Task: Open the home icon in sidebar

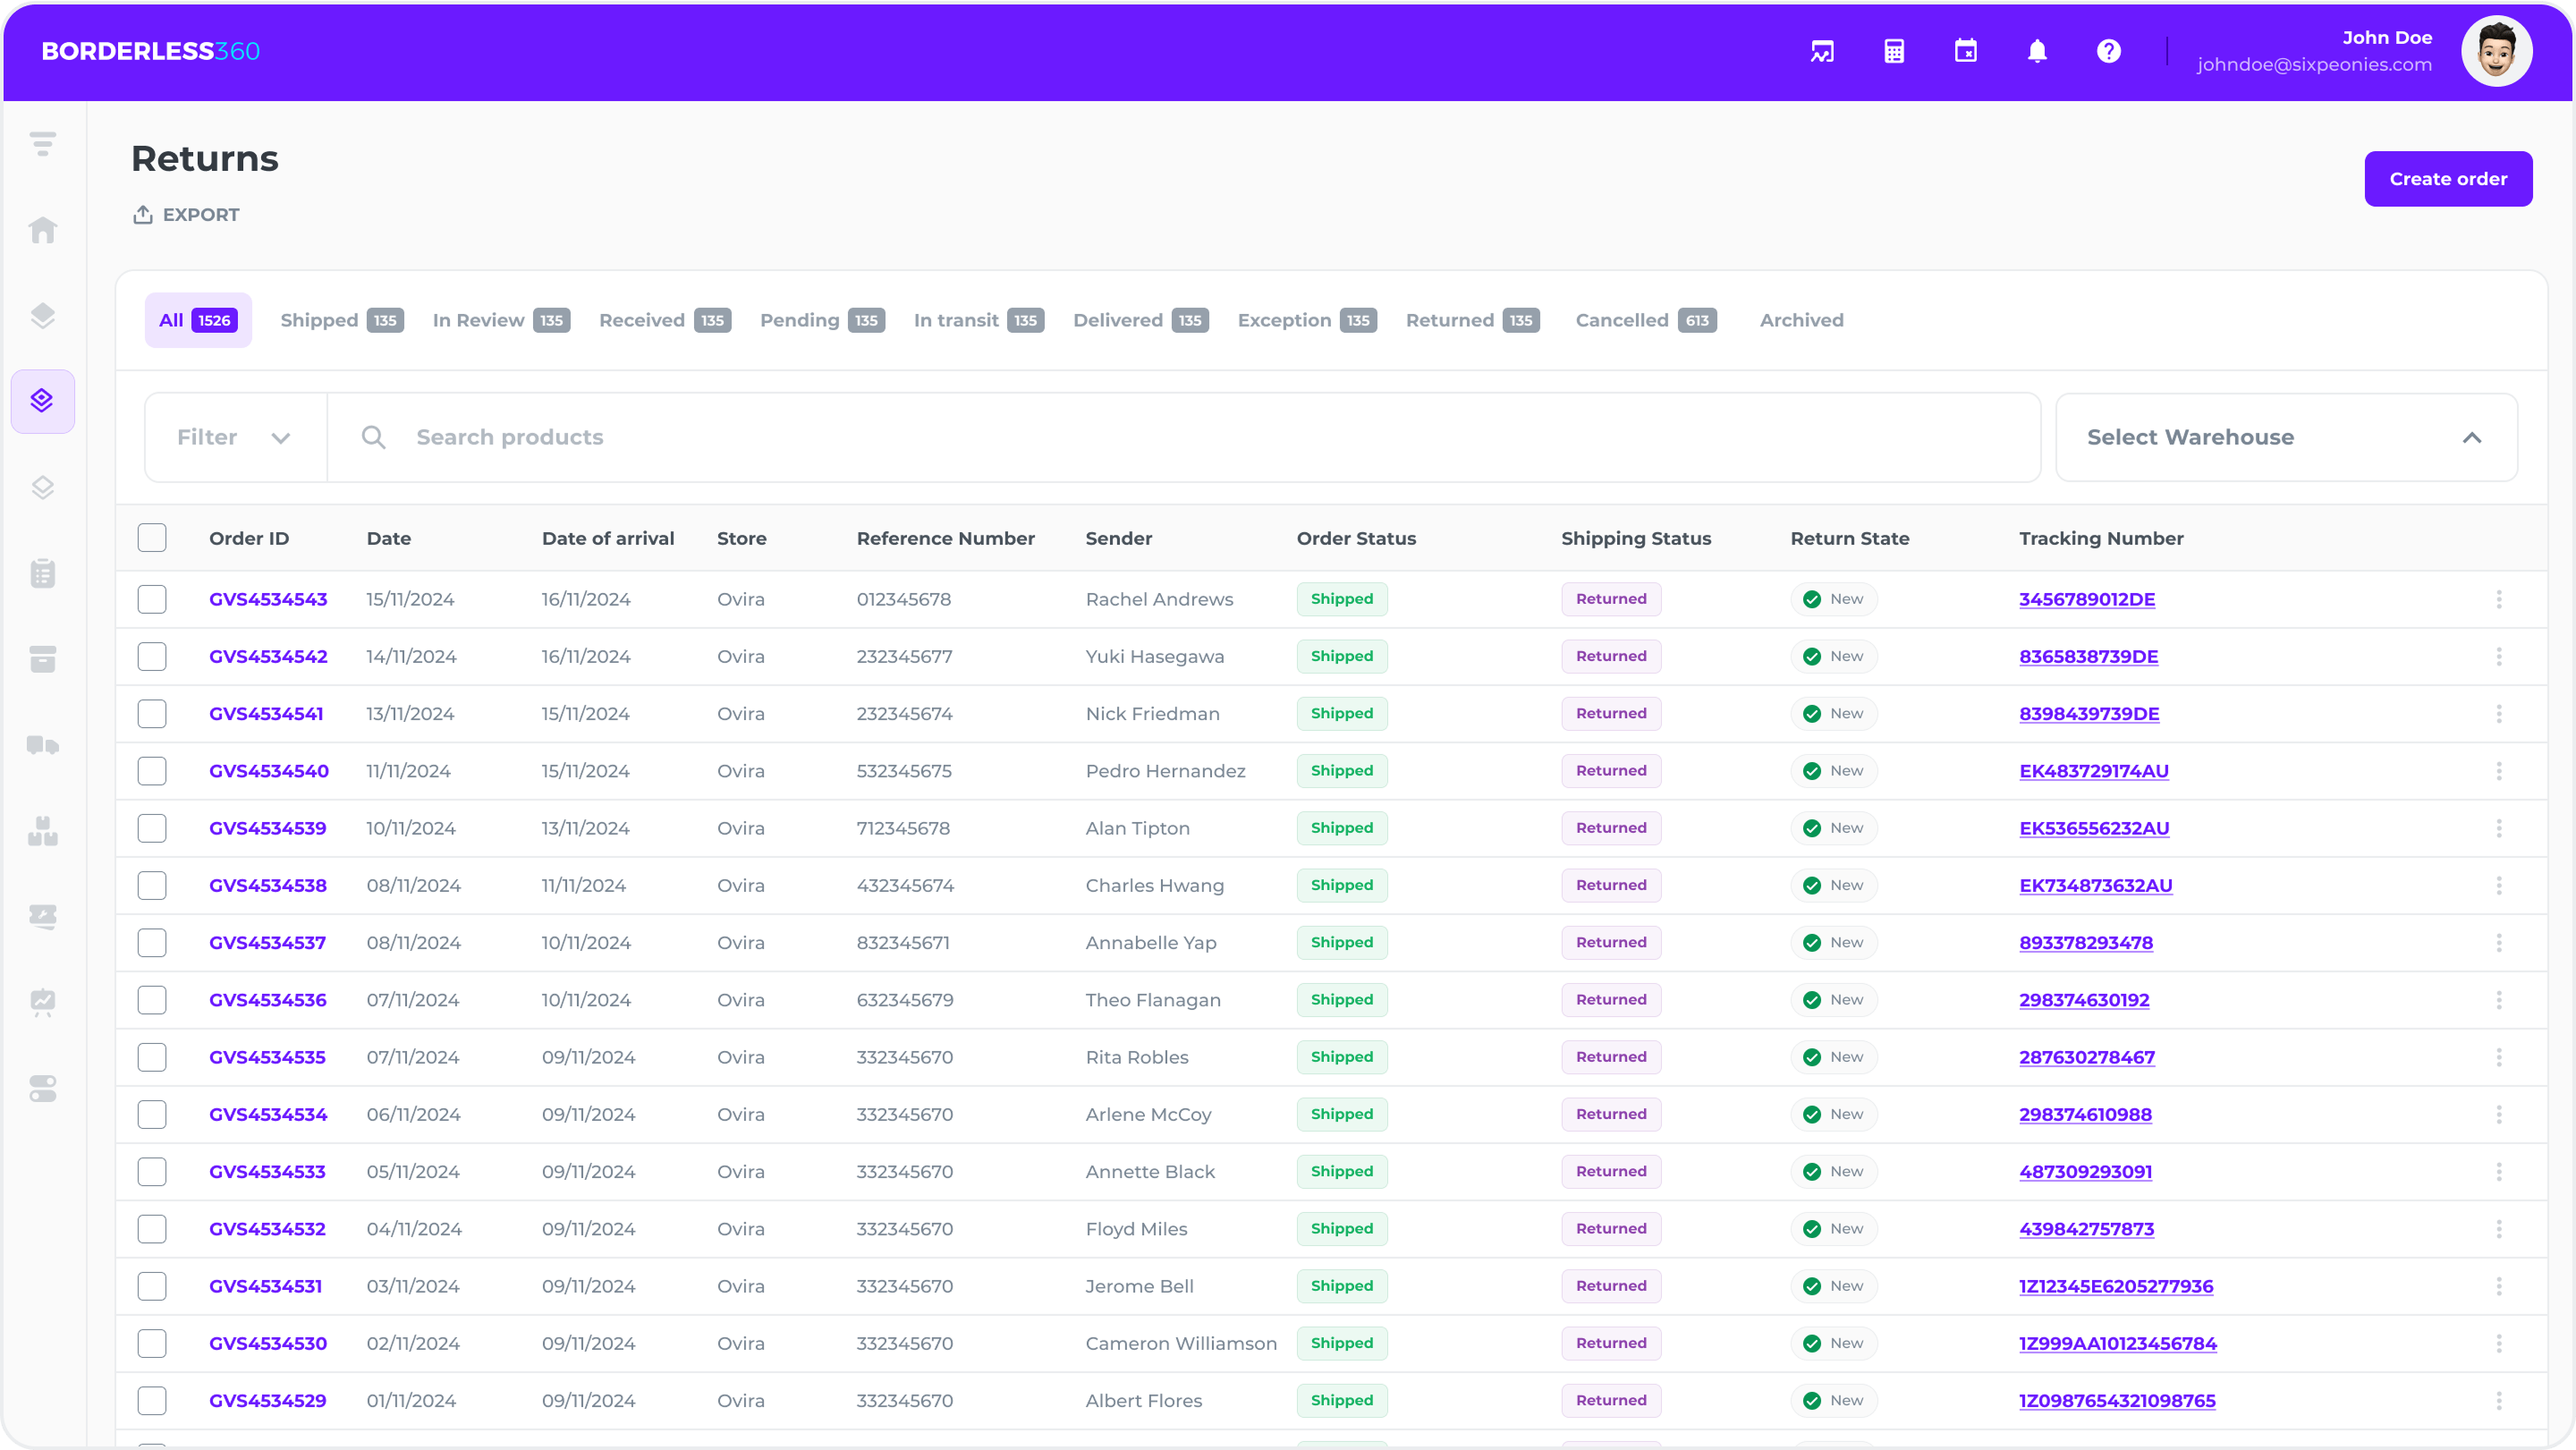Action: [x=42, y=230]
